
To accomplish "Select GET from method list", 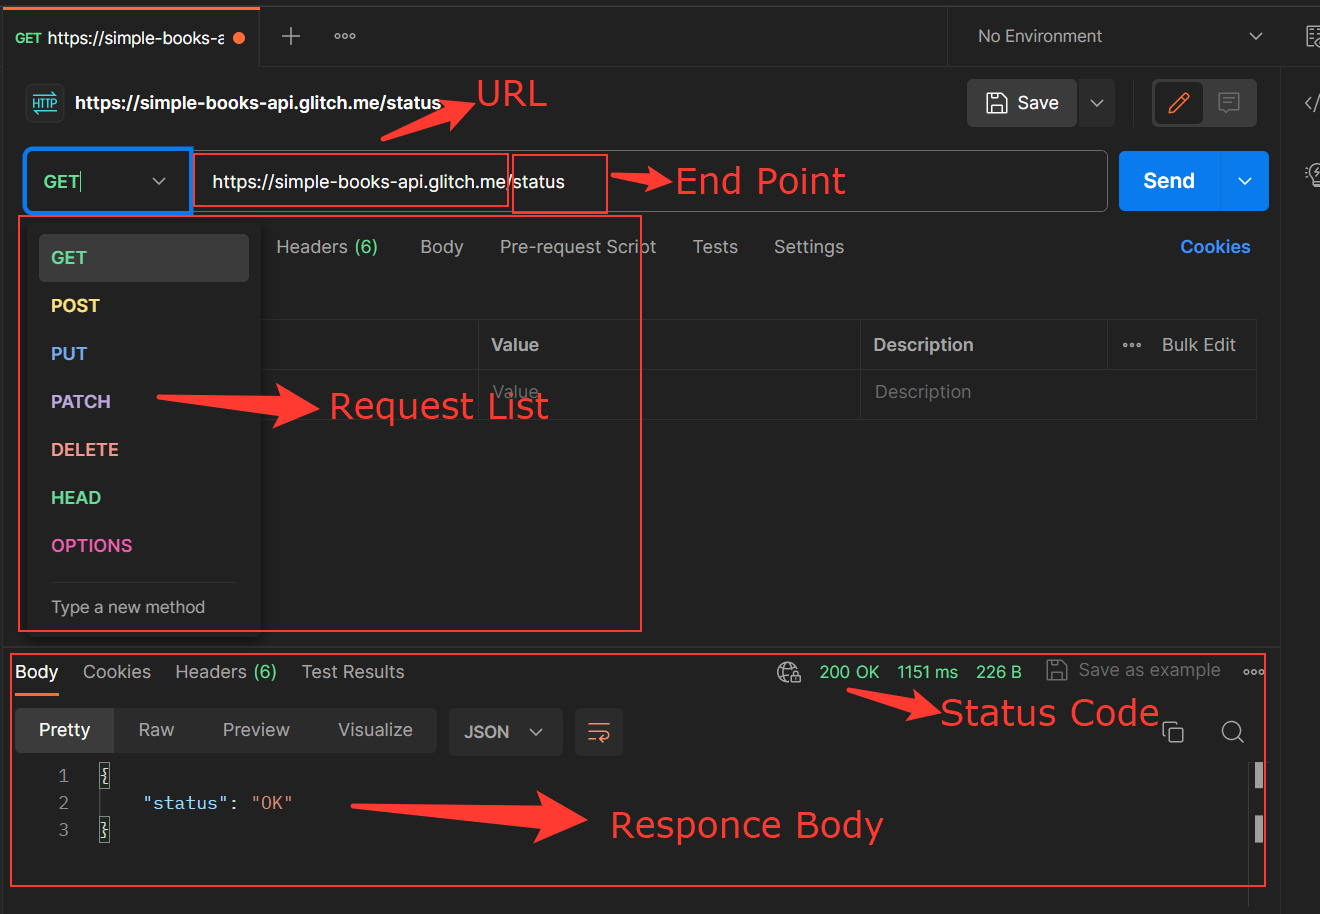I will 144,258.
